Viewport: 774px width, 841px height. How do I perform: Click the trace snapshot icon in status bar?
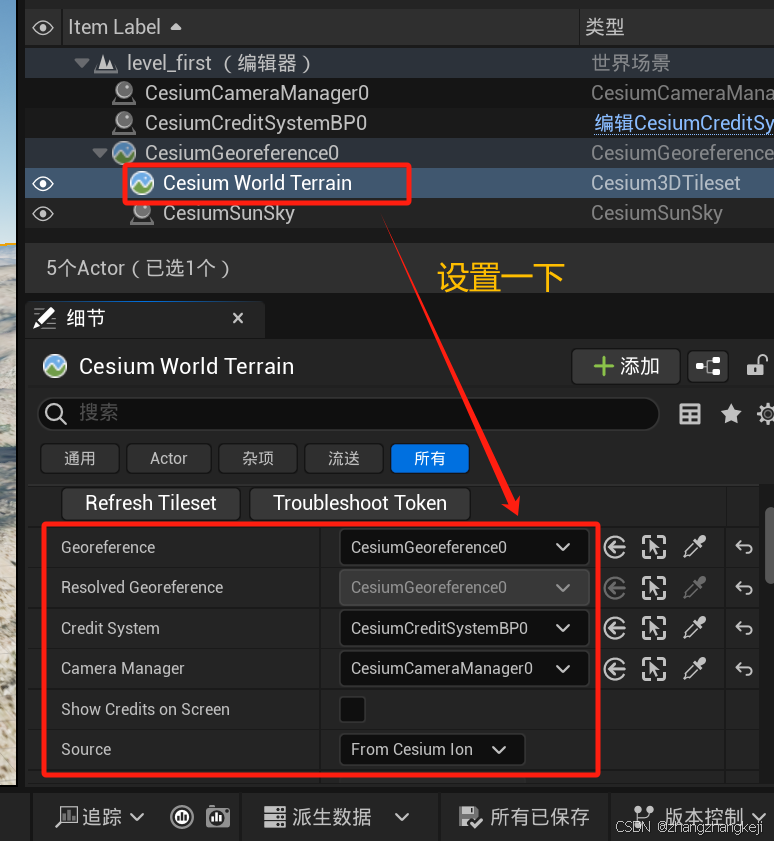218,817
